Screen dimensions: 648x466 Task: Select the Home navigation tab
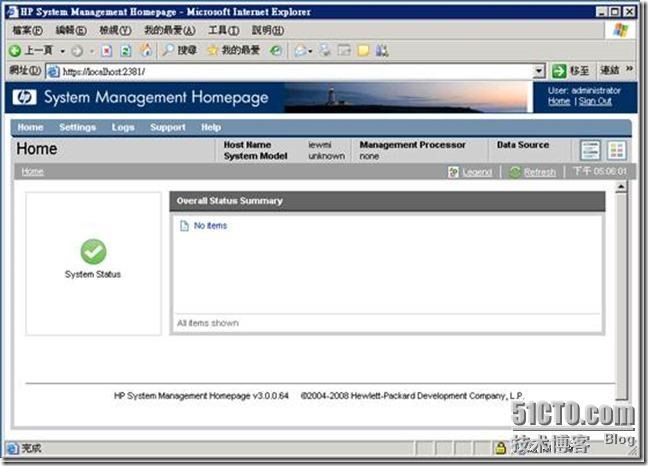click(x=30, y=127)
